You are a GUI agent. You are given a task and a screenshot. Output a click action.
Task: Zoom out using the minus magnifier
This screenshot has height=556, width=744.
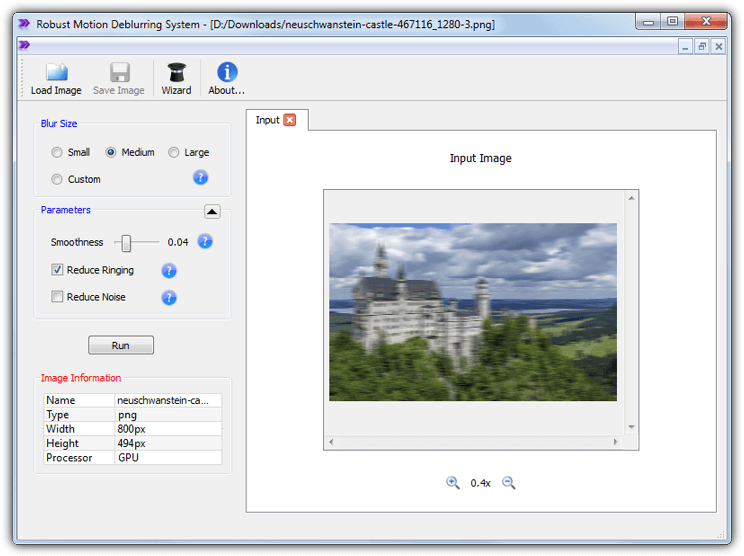pos(508,483)
